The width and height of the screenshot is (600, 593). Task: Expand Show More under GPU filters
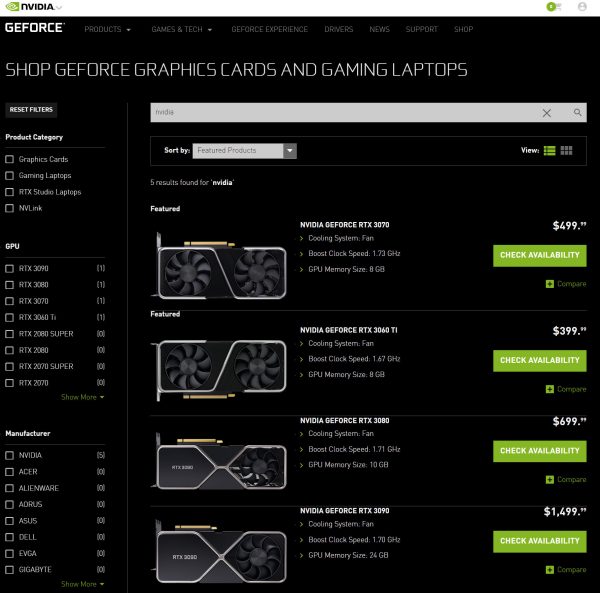point(82,397)
